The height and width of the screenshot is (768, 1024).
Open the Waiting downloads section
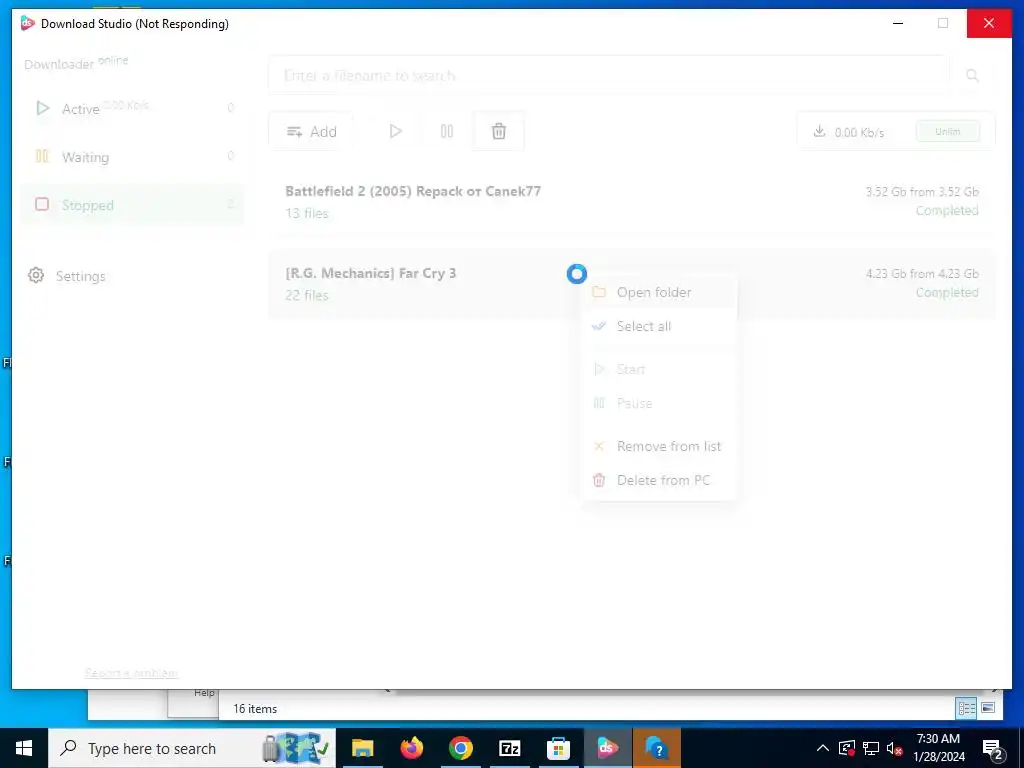click(x=133, y=157)
